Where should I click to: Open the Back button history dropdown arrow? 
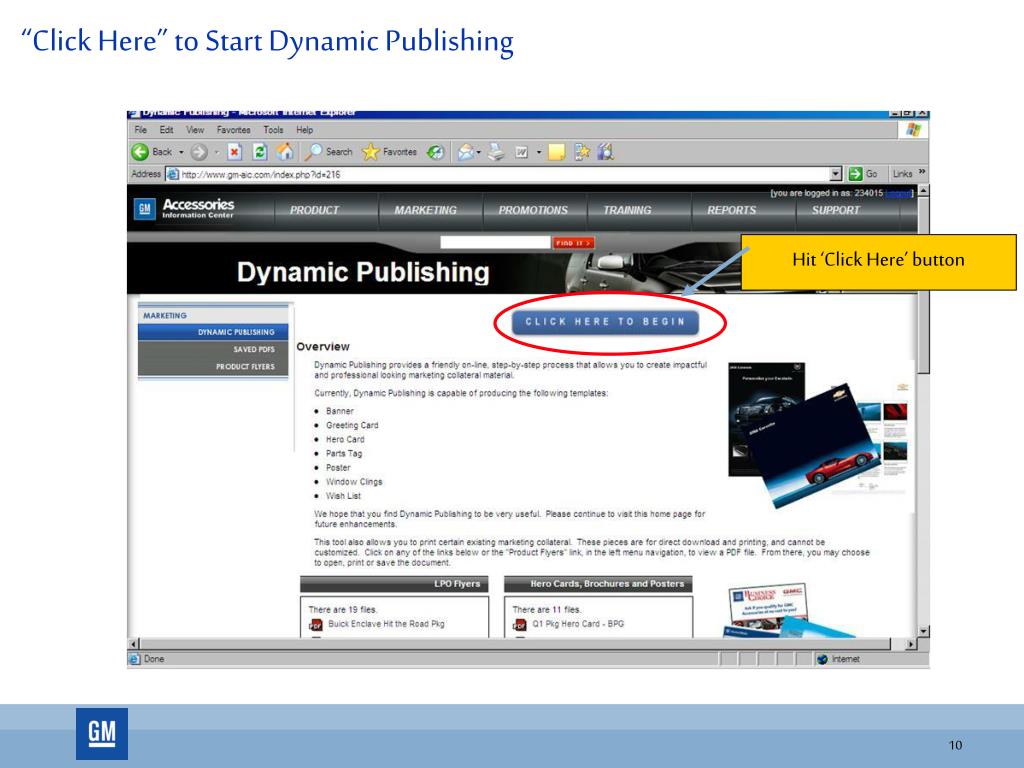(x=181, y=153)
